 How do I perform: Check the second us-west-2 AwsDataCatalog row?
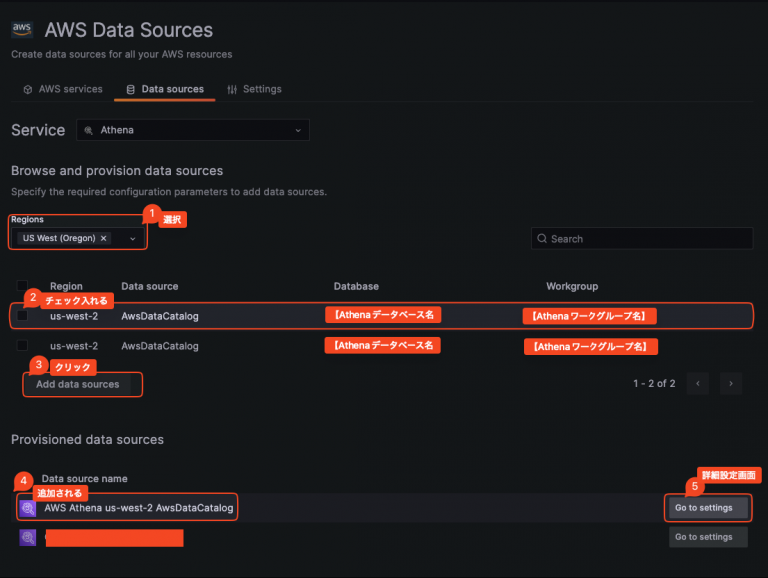[x=22, y=346]
